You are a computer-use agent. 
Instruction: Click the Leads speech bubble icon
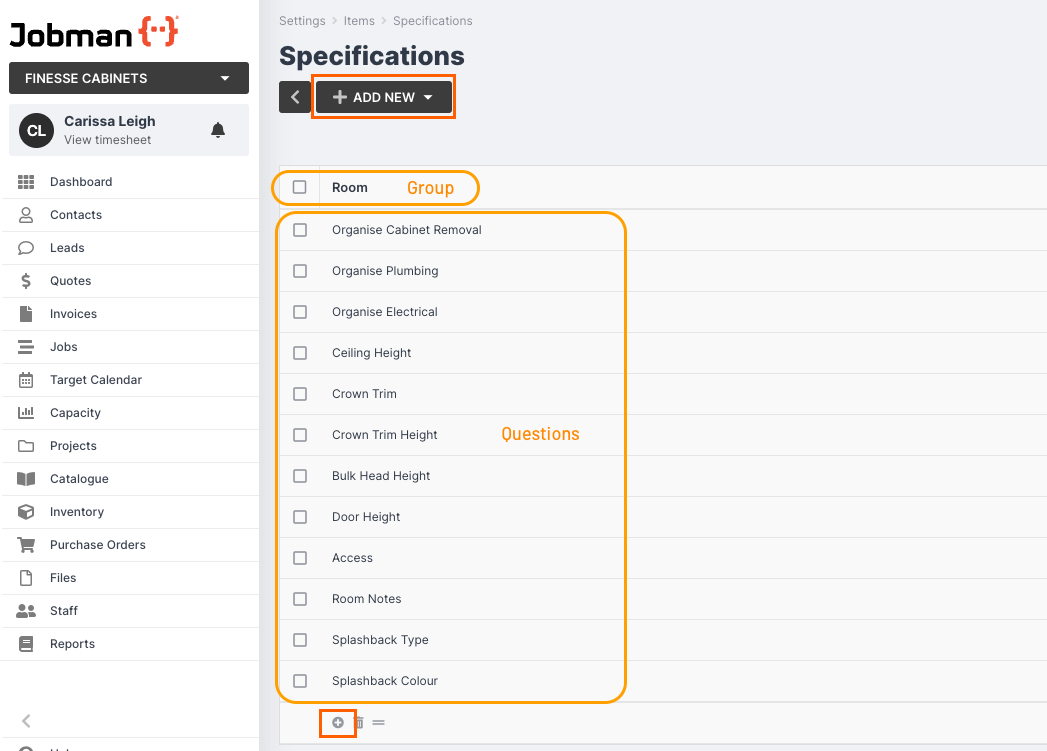point(26,248)
